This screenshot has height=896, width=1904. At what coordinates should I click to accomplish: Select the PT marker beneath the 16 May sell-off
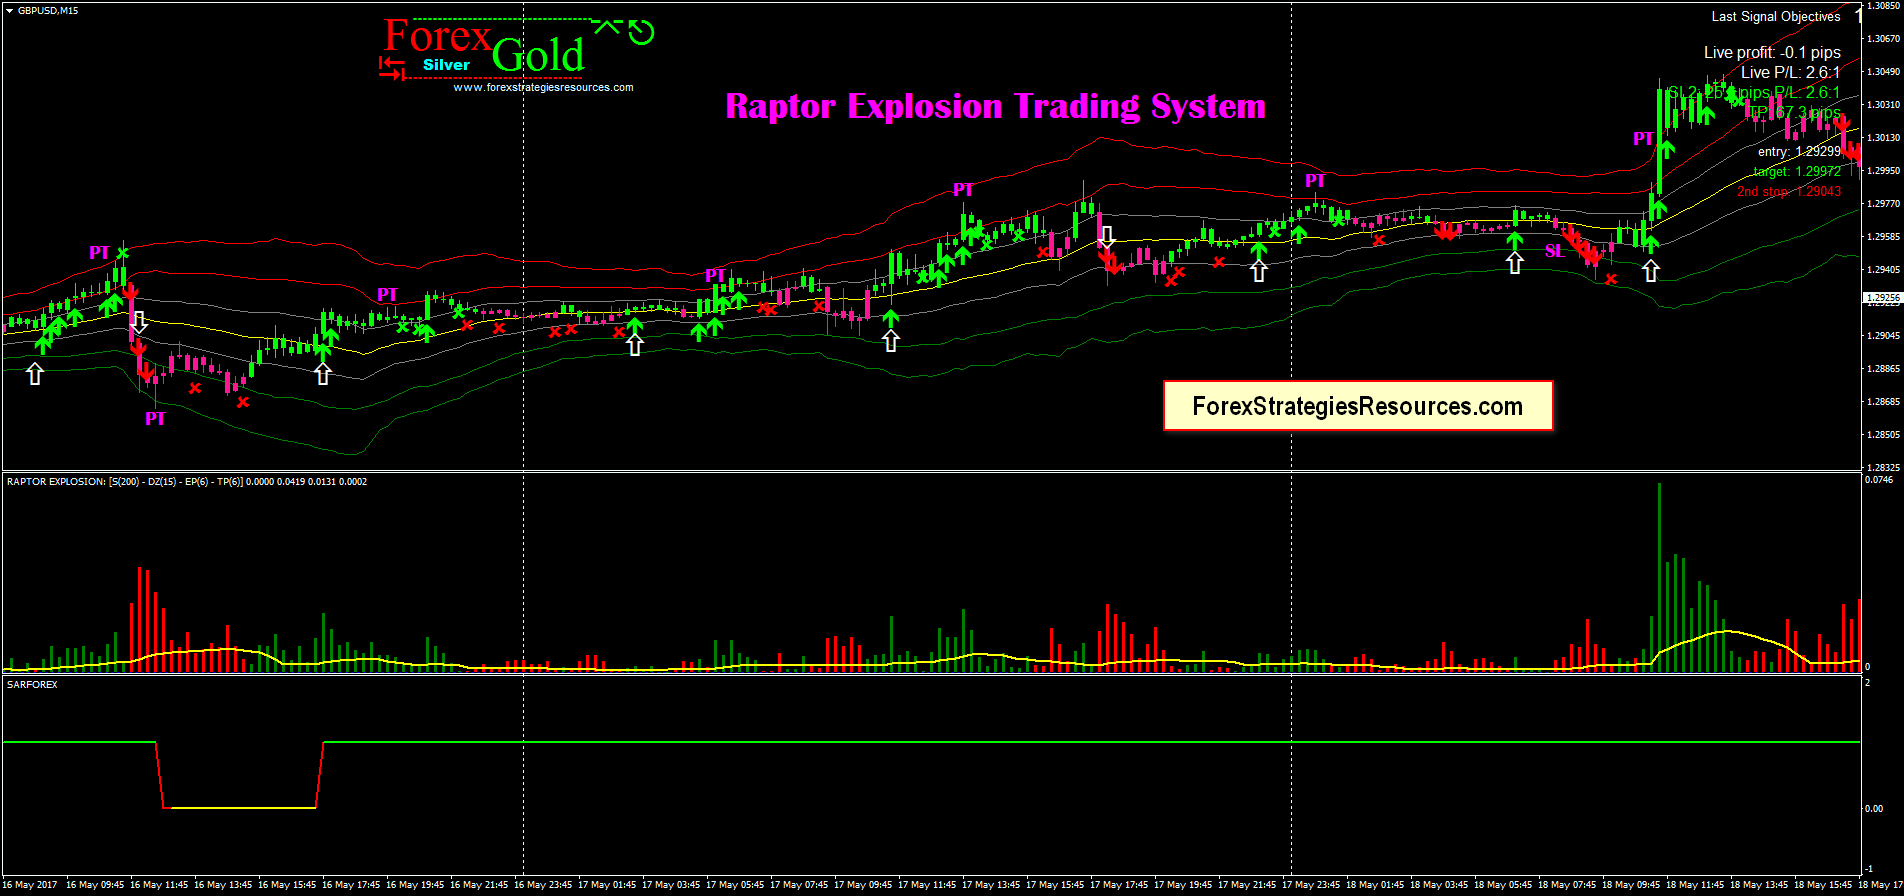click(155, 419)
